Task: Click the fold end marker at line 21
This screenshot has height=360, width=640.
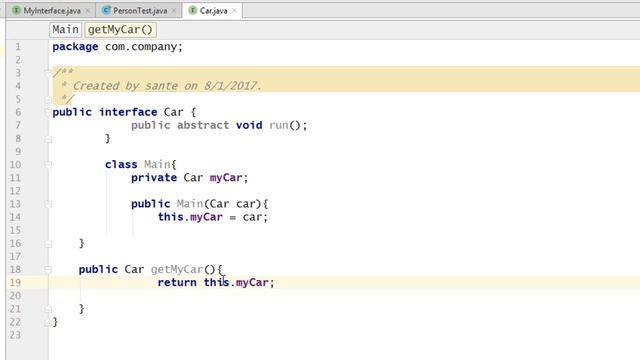Action: (x=48, y=309)
